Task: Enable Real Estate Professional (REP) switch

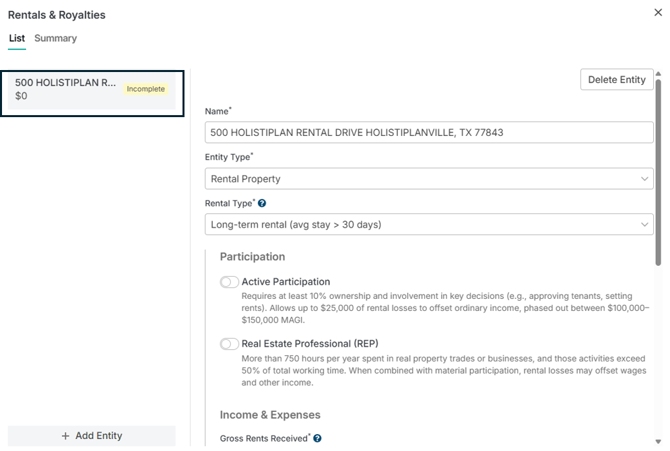Action: tap(229, 344)
